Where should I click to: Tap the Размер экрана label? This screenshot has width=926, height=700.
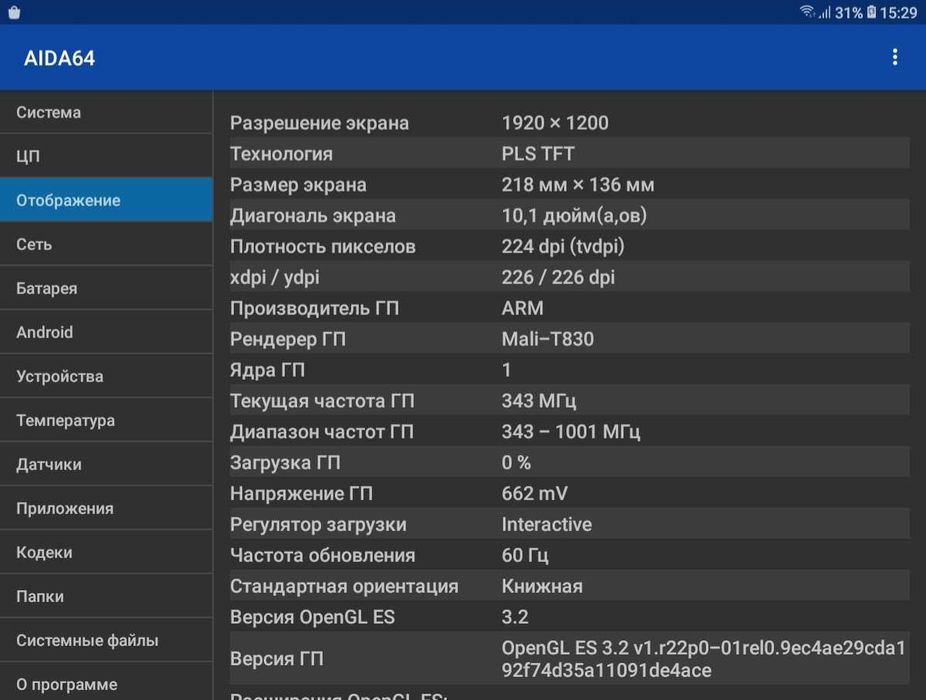[298, 184]
